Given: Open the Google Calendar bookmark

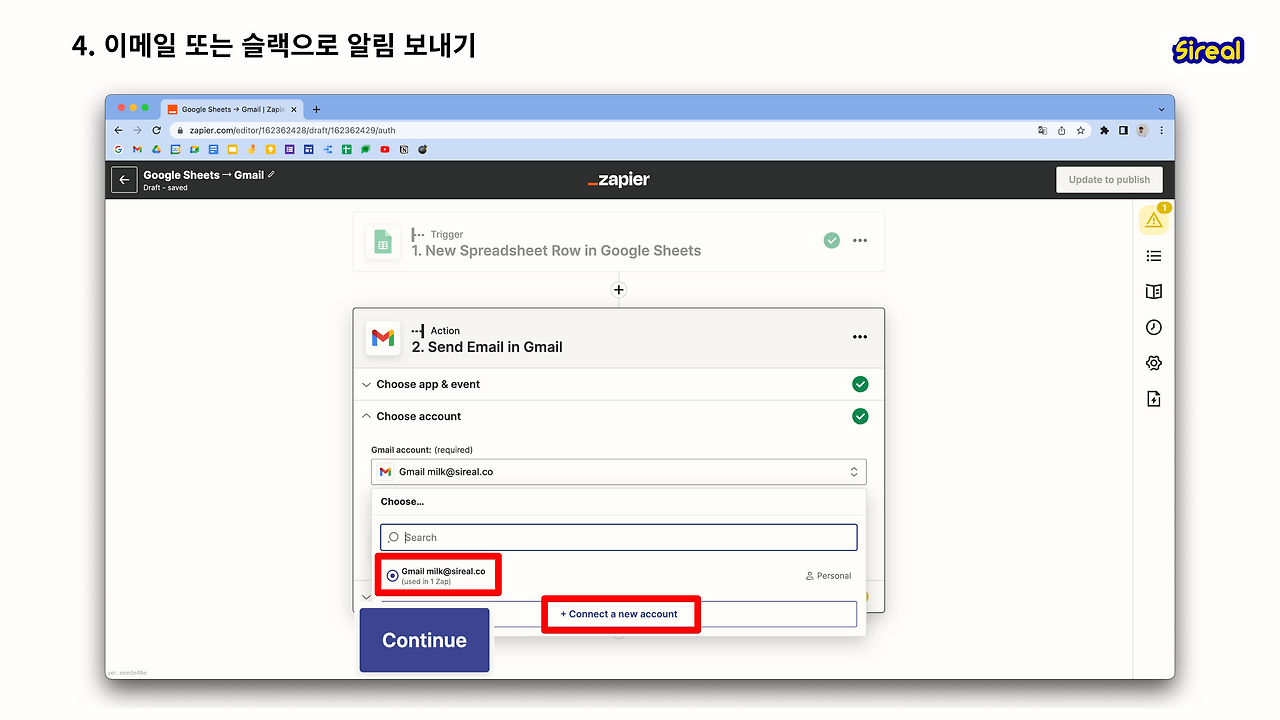Looking at the screenshot, I should click(175, 150).
